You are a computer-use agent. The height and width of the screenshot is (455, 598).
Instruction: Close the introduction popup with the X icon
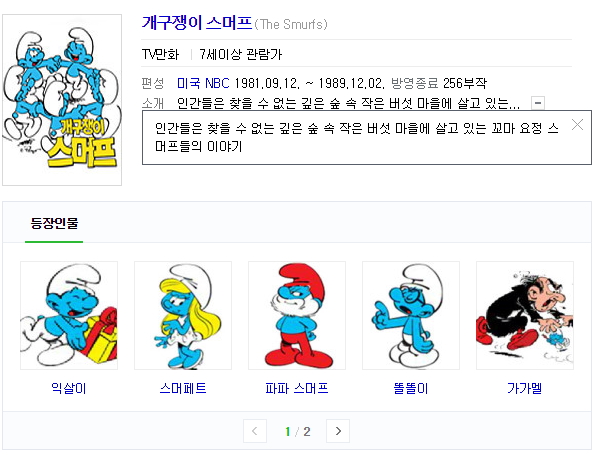pos(577,124)
